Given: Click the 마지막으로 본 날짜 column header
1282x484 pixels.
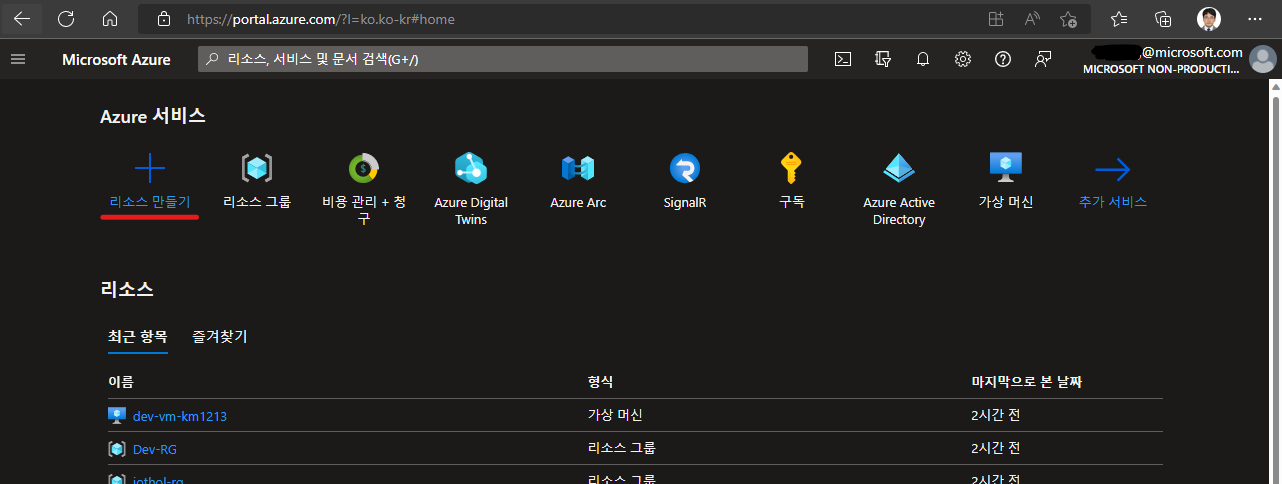Looking at the screenshot, I should 1027,382.
